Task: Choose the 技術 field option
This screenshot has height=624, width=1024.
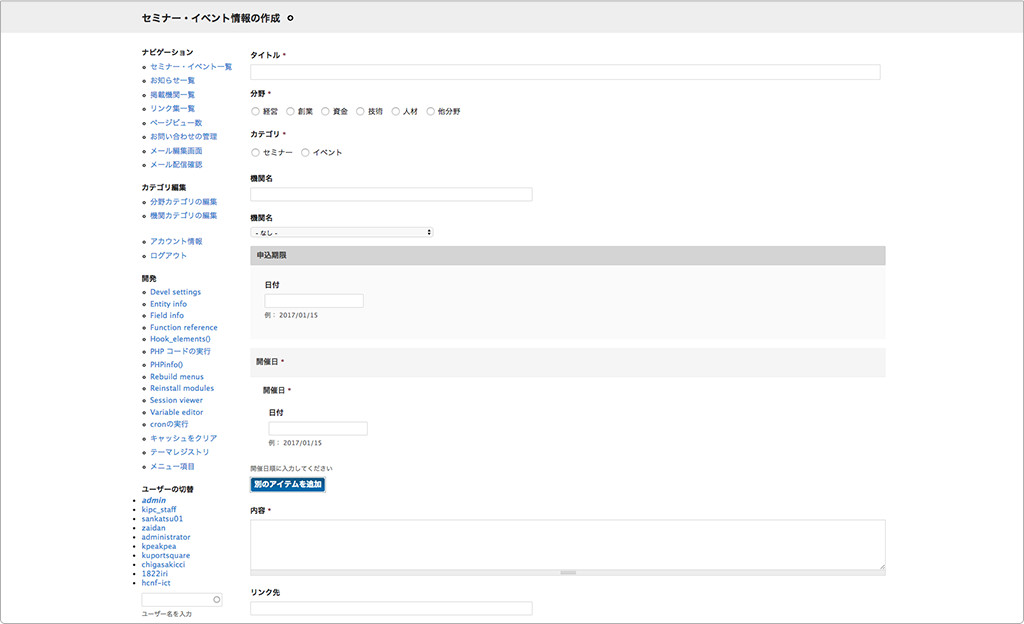Action: (360, 112)
